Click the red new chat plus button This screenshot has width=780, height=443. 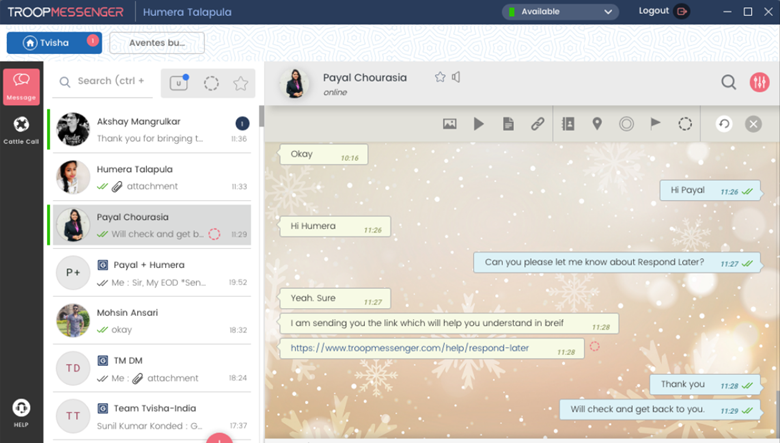pos(219,438)
